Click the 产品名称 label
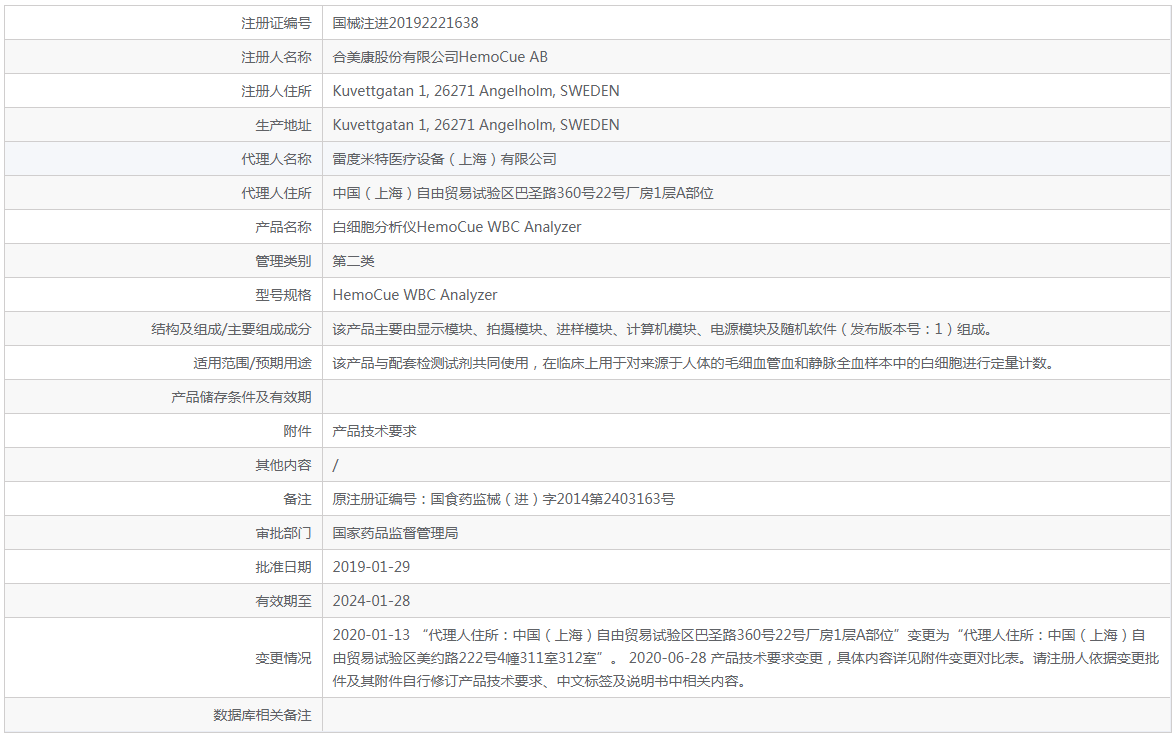The width and height of the screenshot is (1175, 736). point(283,227)
